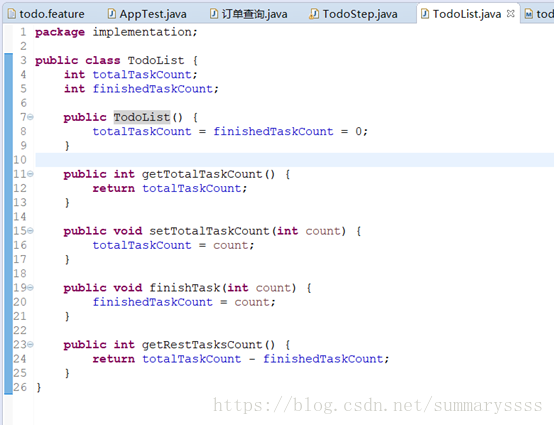Click the TodoList.java file icon

425,14
